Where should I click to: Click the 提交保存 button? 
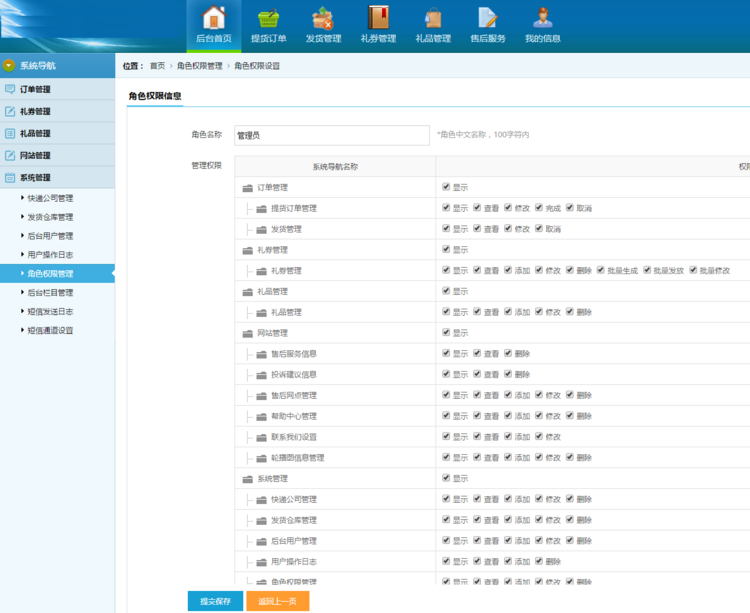tap(215, 601)
